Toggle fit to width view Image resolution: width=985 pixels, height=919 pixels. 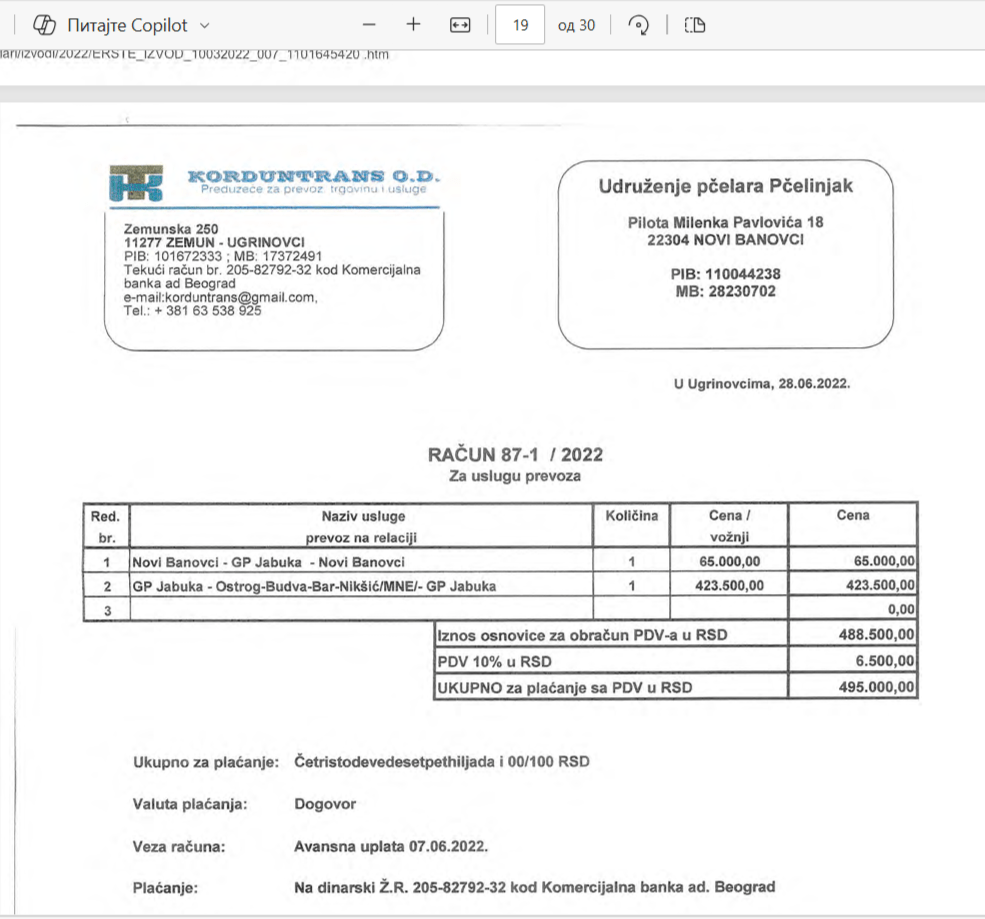(460, 25)
